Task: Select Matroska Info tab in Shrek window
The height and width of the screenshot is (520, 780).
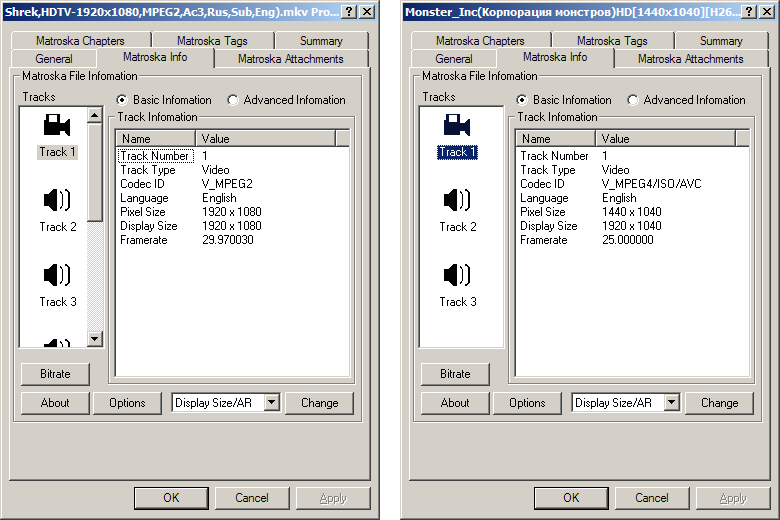Action: tap(155, 57)
